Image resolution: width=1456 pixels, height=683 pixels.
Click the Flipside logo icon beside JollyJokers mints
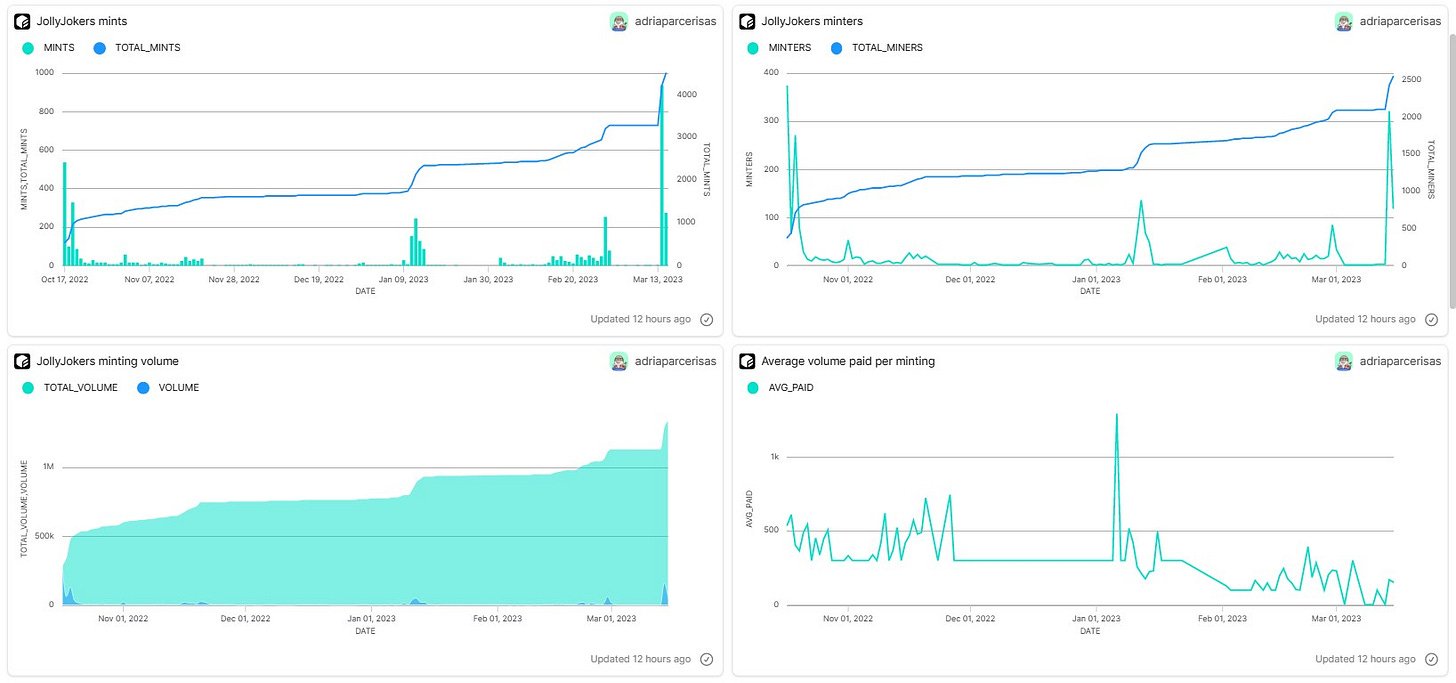tap(22, 21)
